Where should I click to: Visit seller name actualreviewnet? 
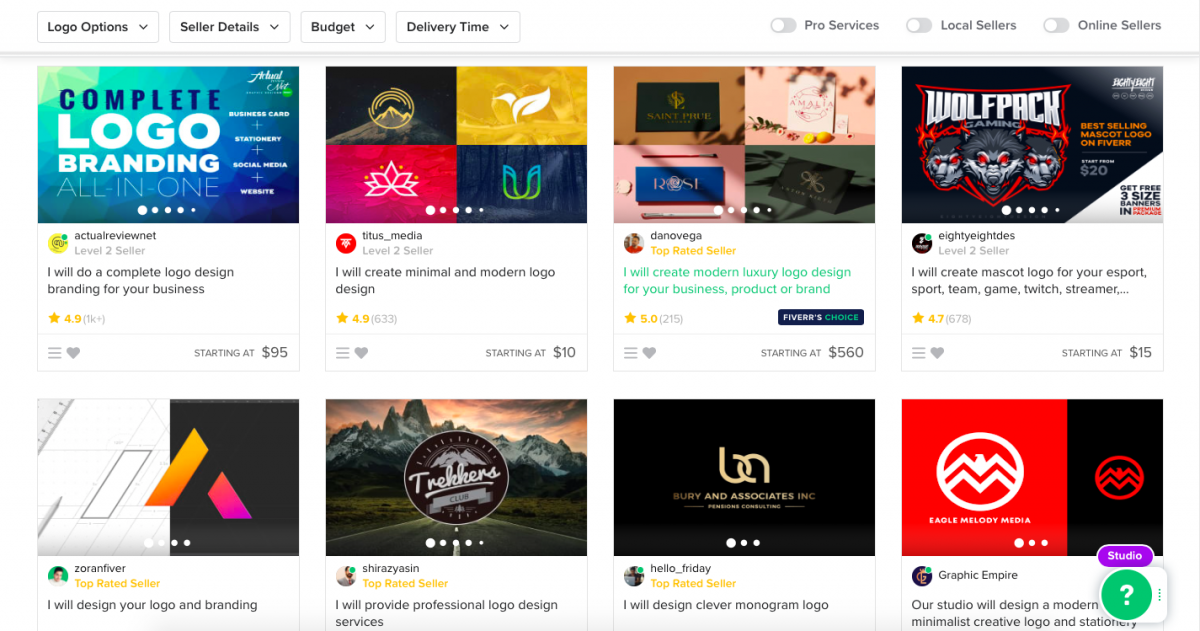point(115,236)
